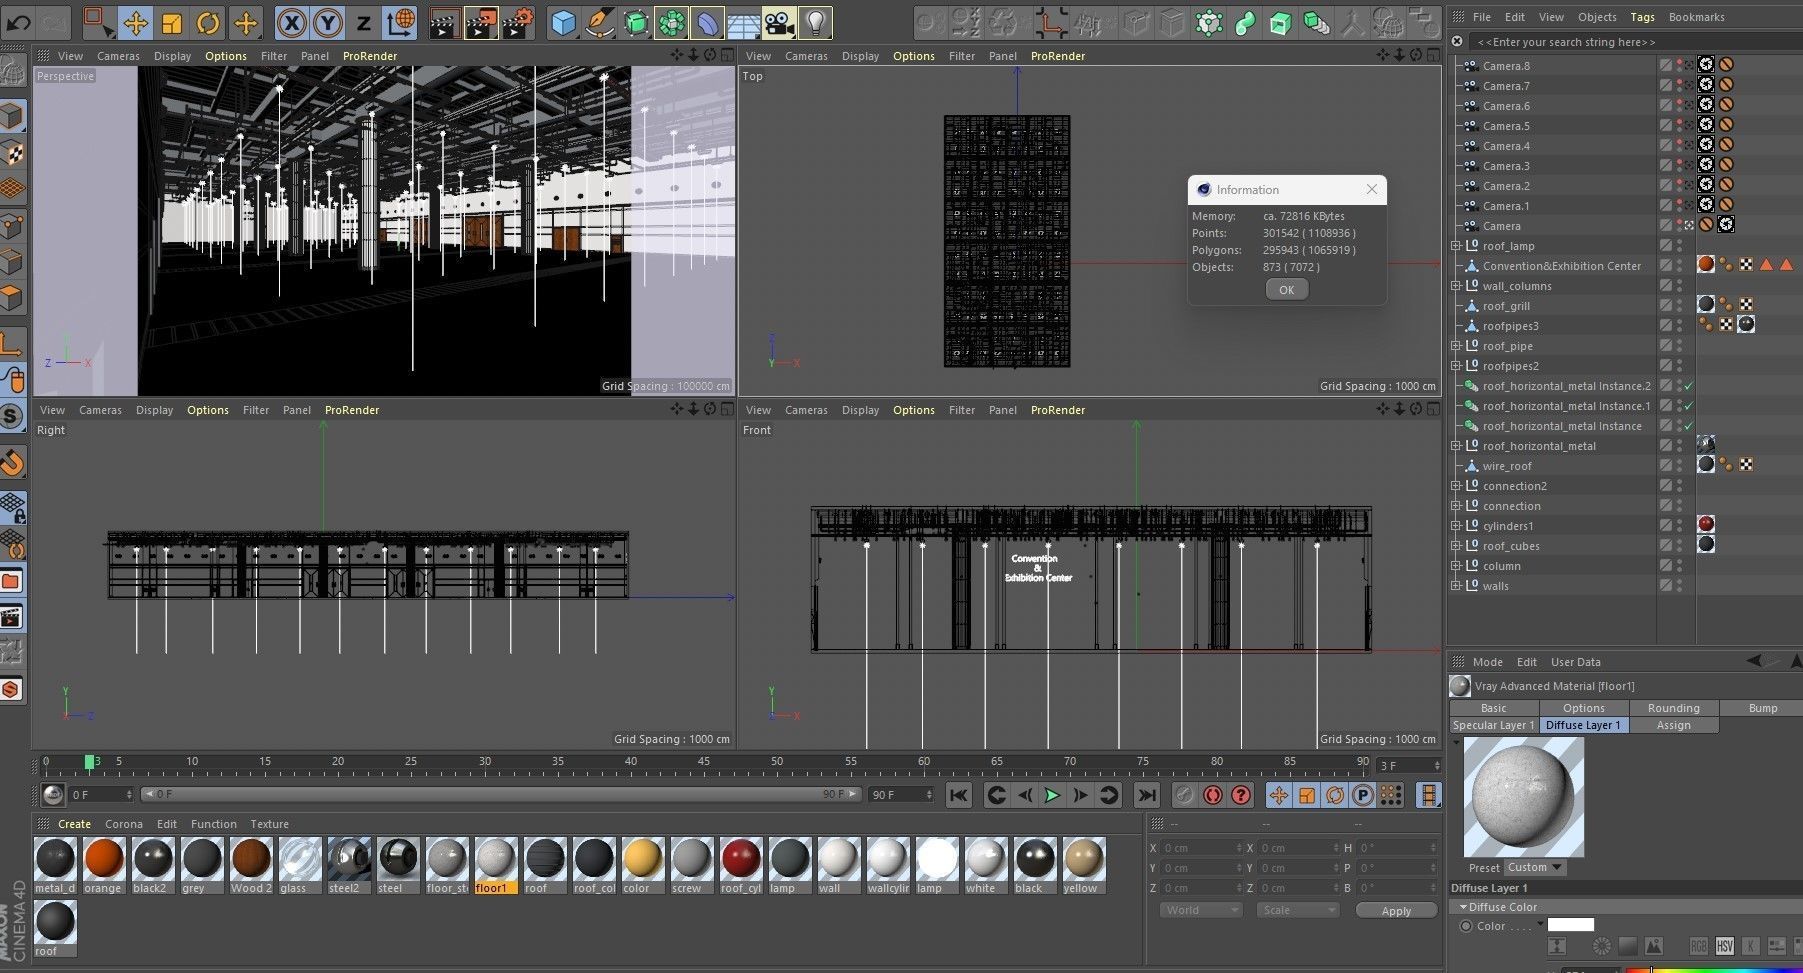The width and height of the screenshot is (1803, 973).
Task: Toggle the Y axis lock
Action: tap(327, 22)
